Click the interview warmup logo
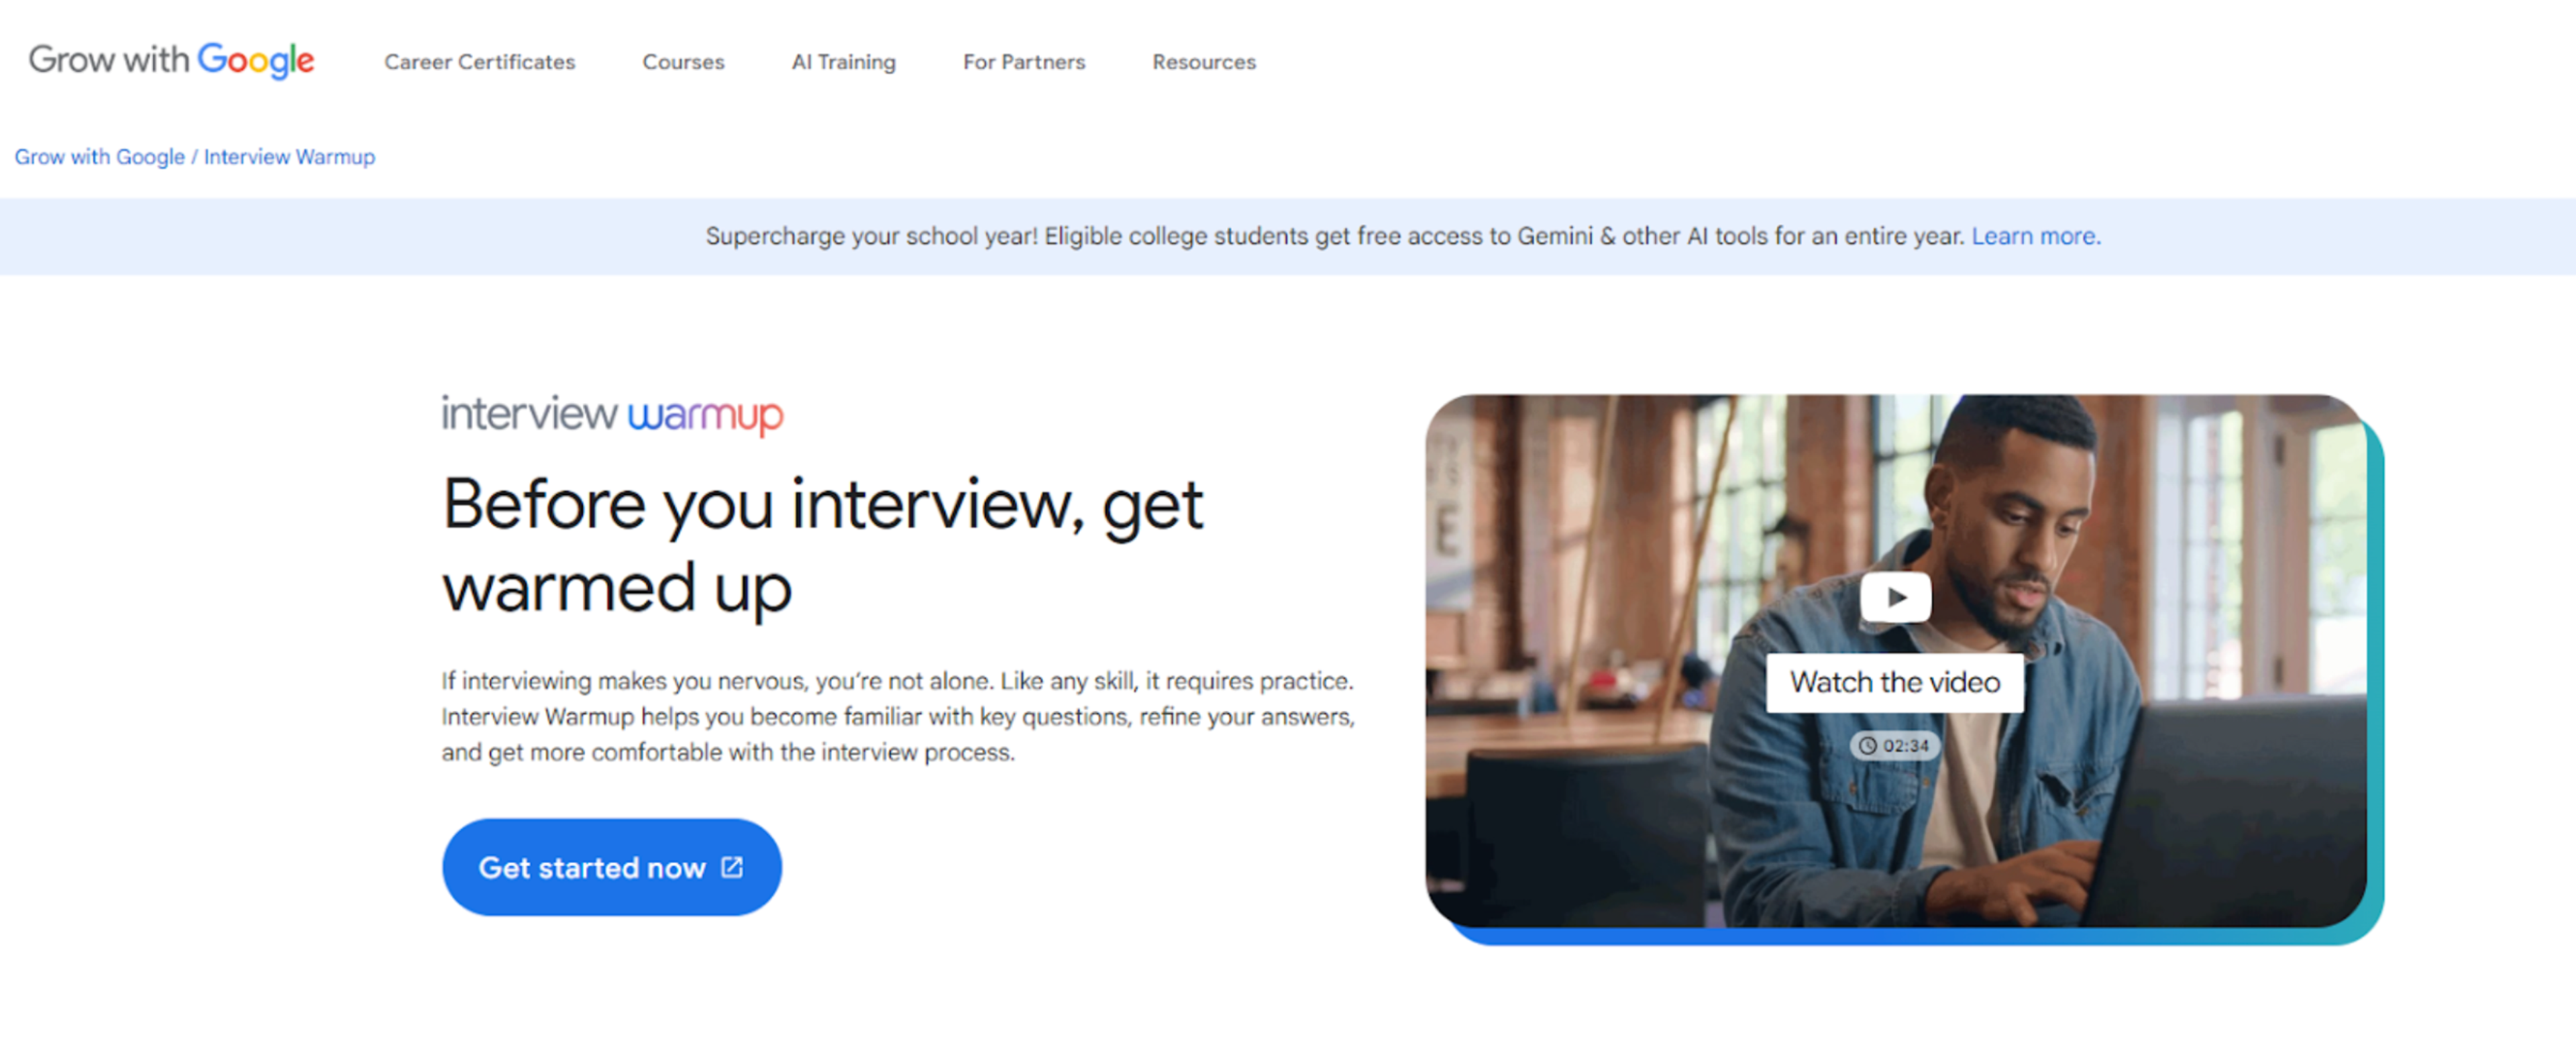The height and width of the screenshot is (1041, 2576). click(612, 414)
